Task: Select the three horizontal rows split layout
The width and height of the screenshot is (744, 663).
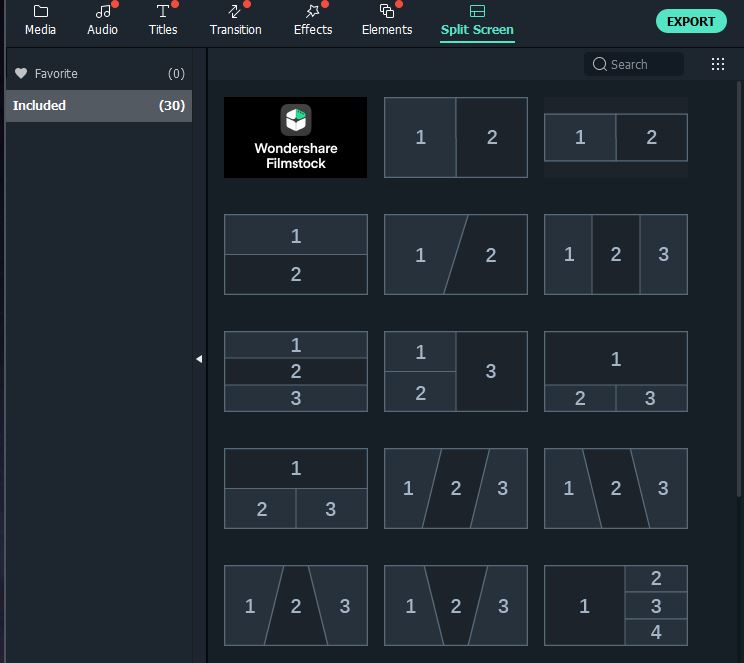Action: click(x=295, y=371)
